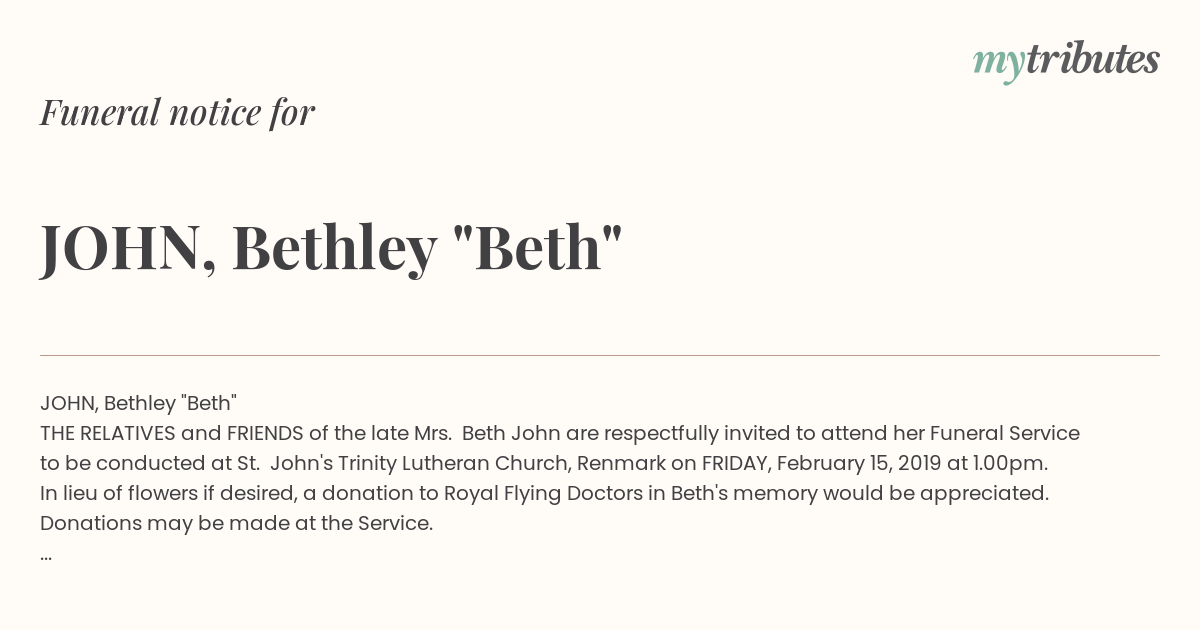The image size is (1200, 630).
Task: Click the horizontal divider line below title
Action: (600, 355)
